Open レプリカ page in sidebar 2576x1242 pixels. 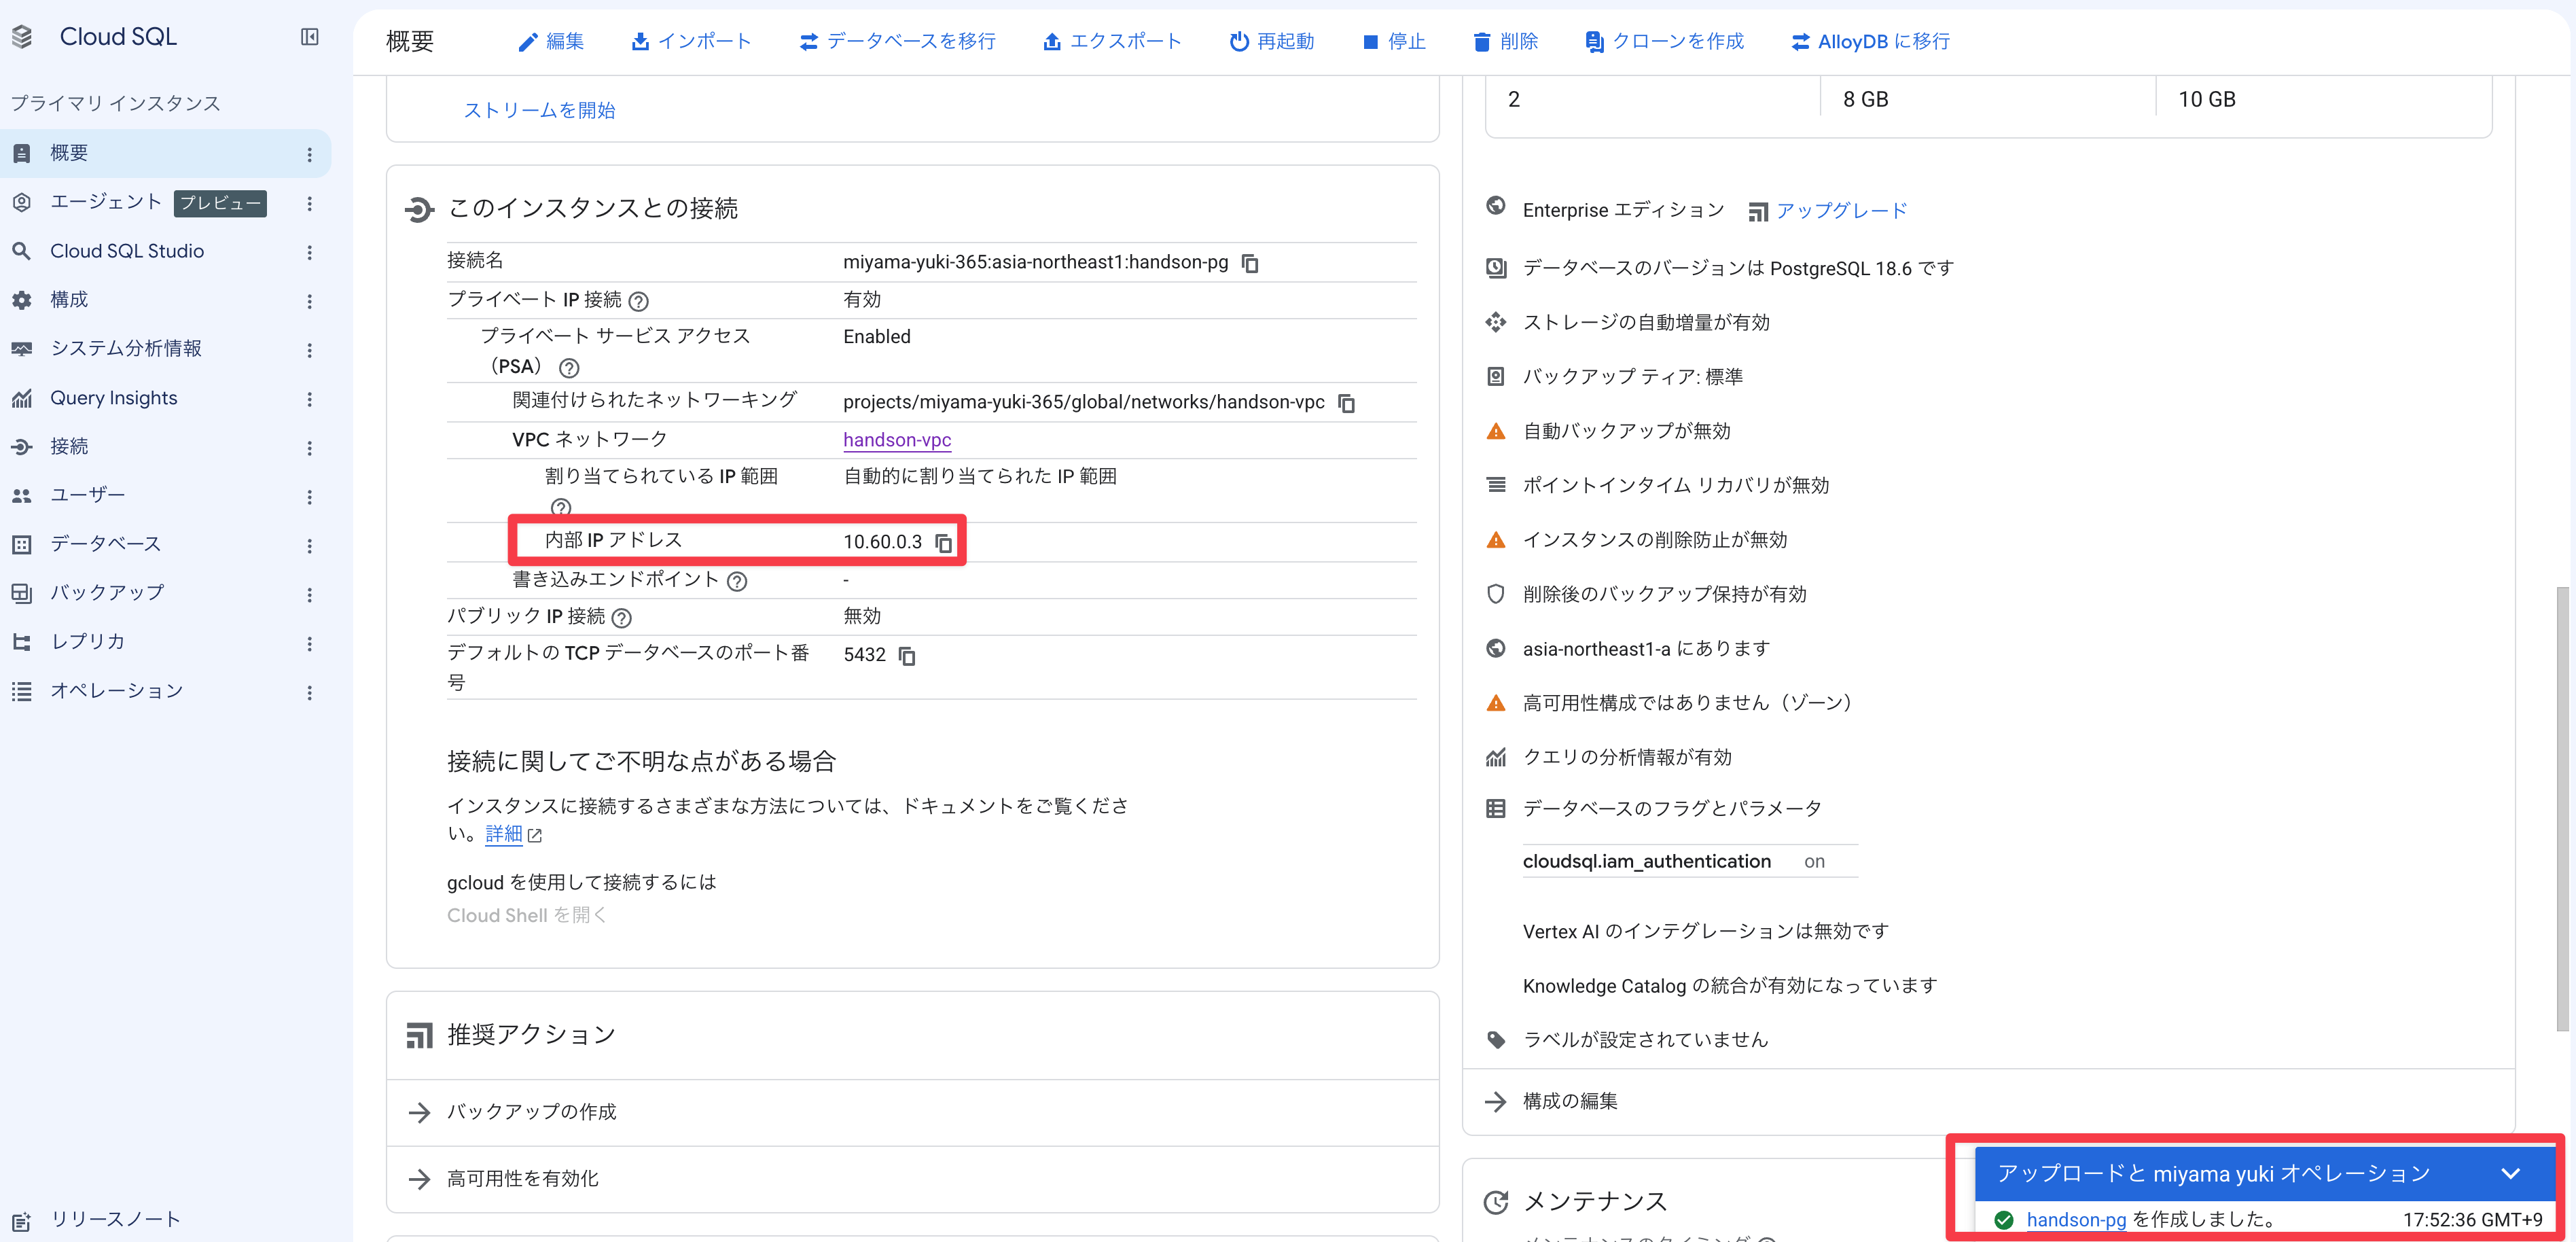coord(165,642)
